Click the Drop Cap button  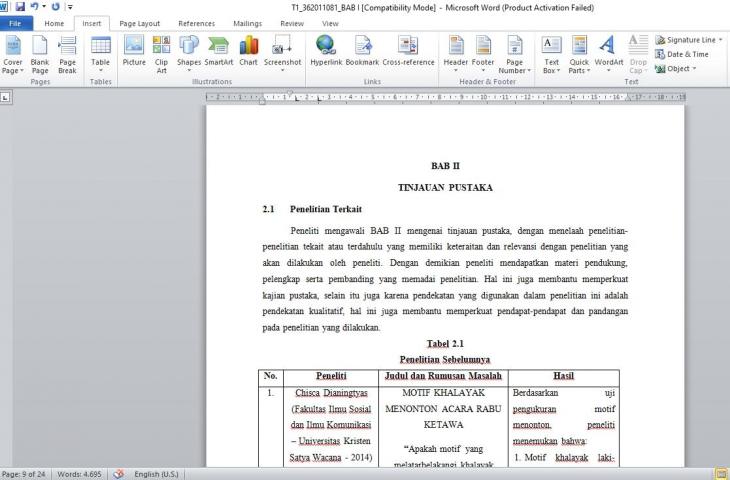[x=638, y=54]
